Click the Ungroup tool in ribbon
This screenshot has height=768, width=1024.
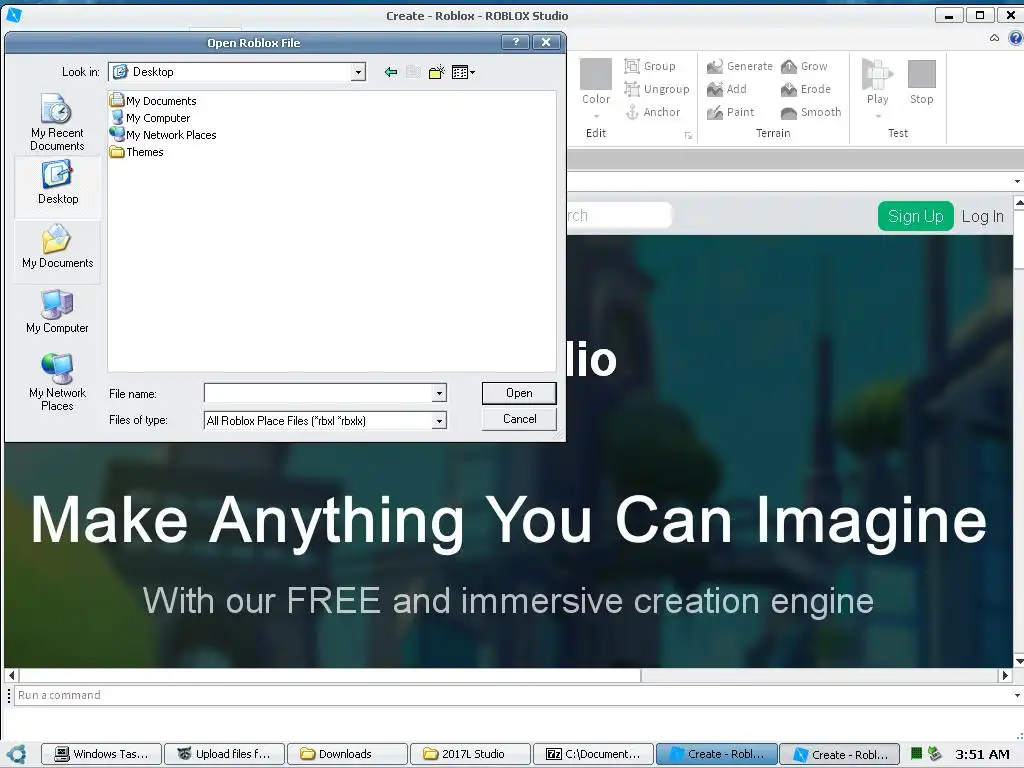656,89
